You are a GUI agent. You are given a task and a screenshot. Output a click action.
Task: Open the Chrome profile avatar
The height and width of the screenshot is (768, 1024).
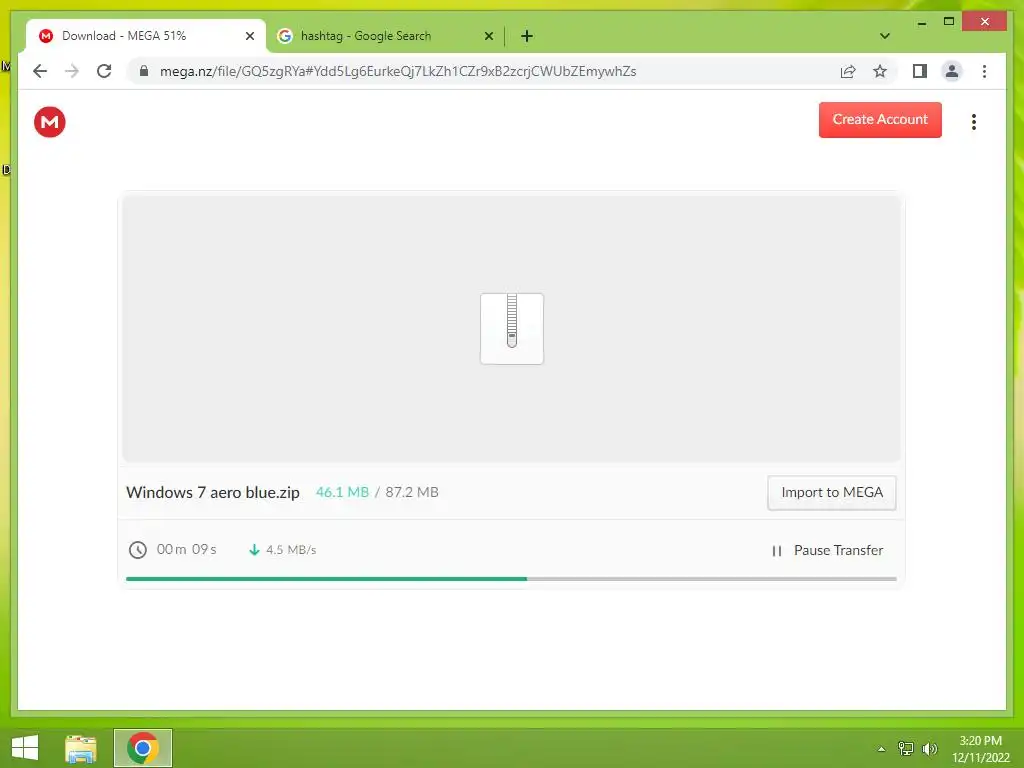(952, 71)
